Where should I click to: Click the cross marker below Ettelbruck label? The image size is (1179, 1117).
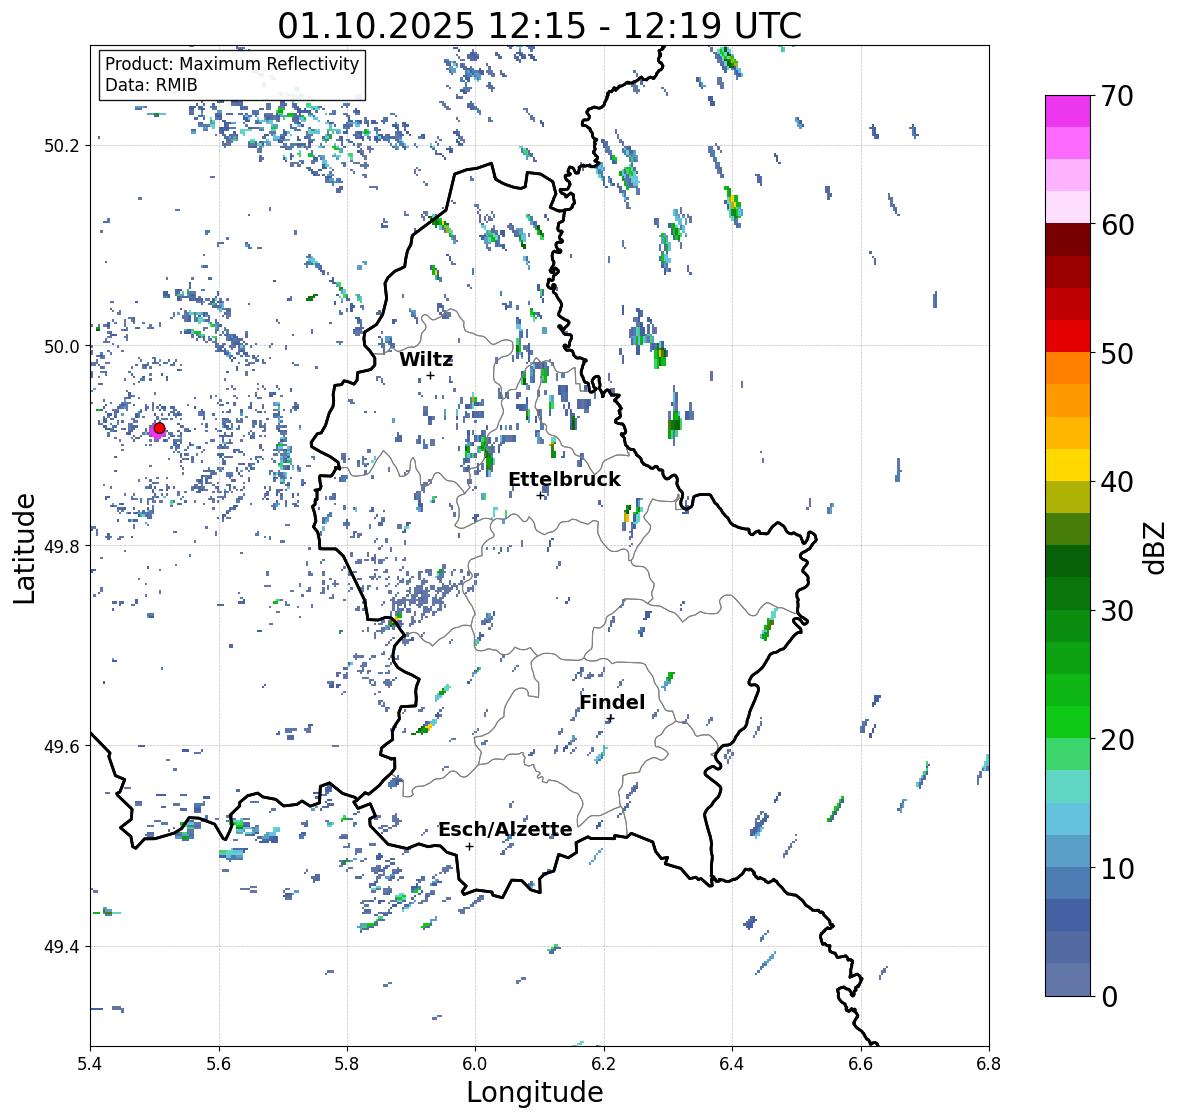tap(540, 495)
